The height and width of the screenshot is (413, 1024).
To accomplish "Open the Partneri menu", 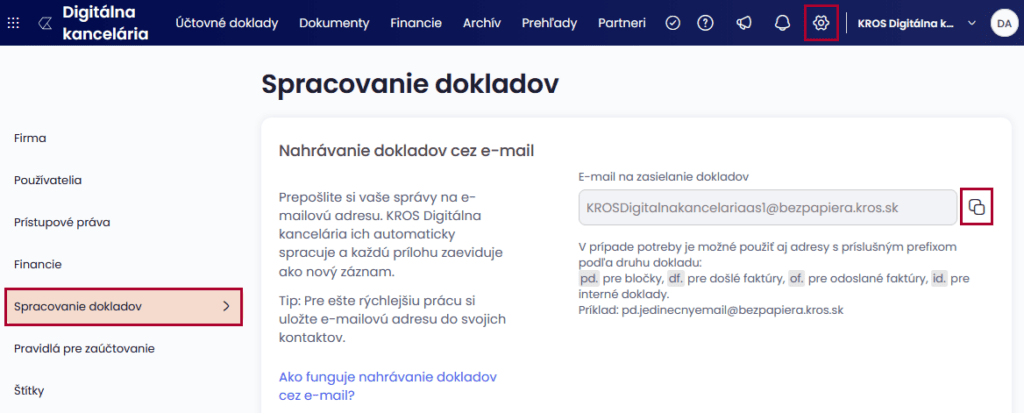I will [x=621, y=23].
